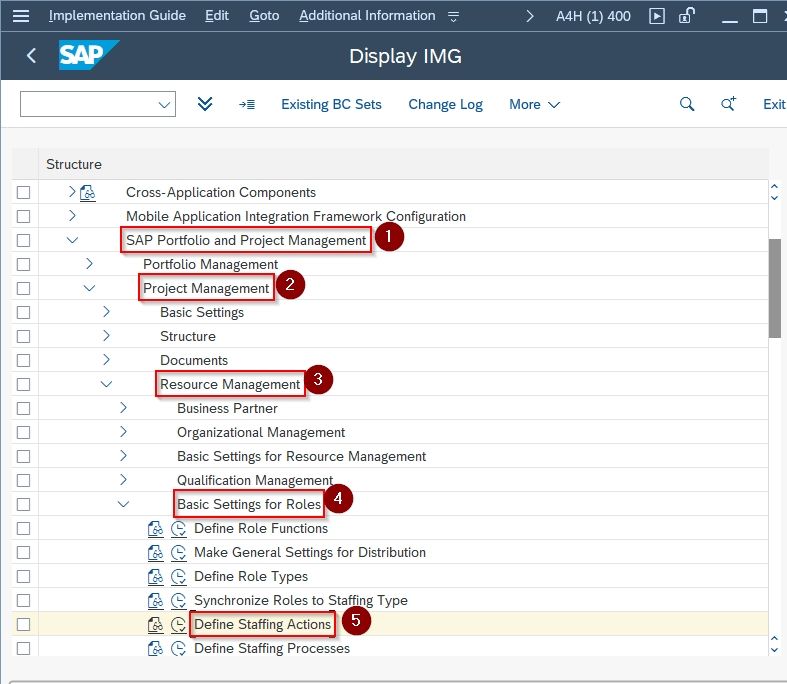Tick checkbox for Portfolio Management row
This screenshot has width=787, height=684.
pyautogui.click(x=24, y=264)
